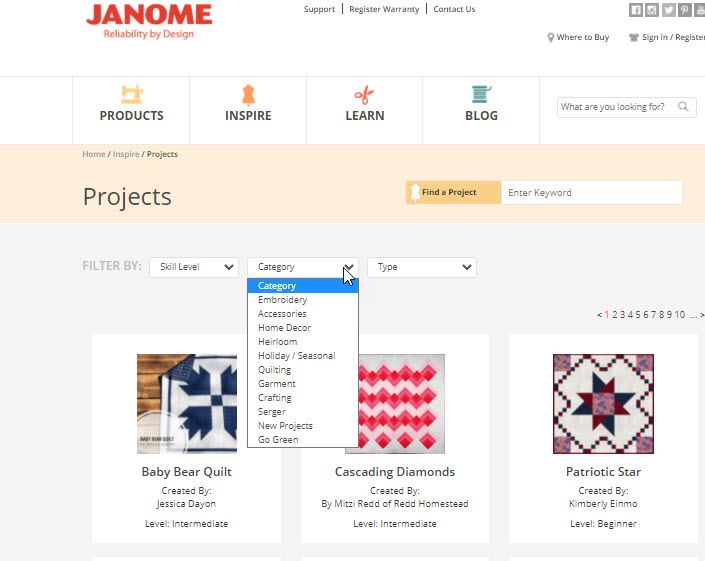Click the Janome logo
The image size is (705, 561).
[149, 21]
